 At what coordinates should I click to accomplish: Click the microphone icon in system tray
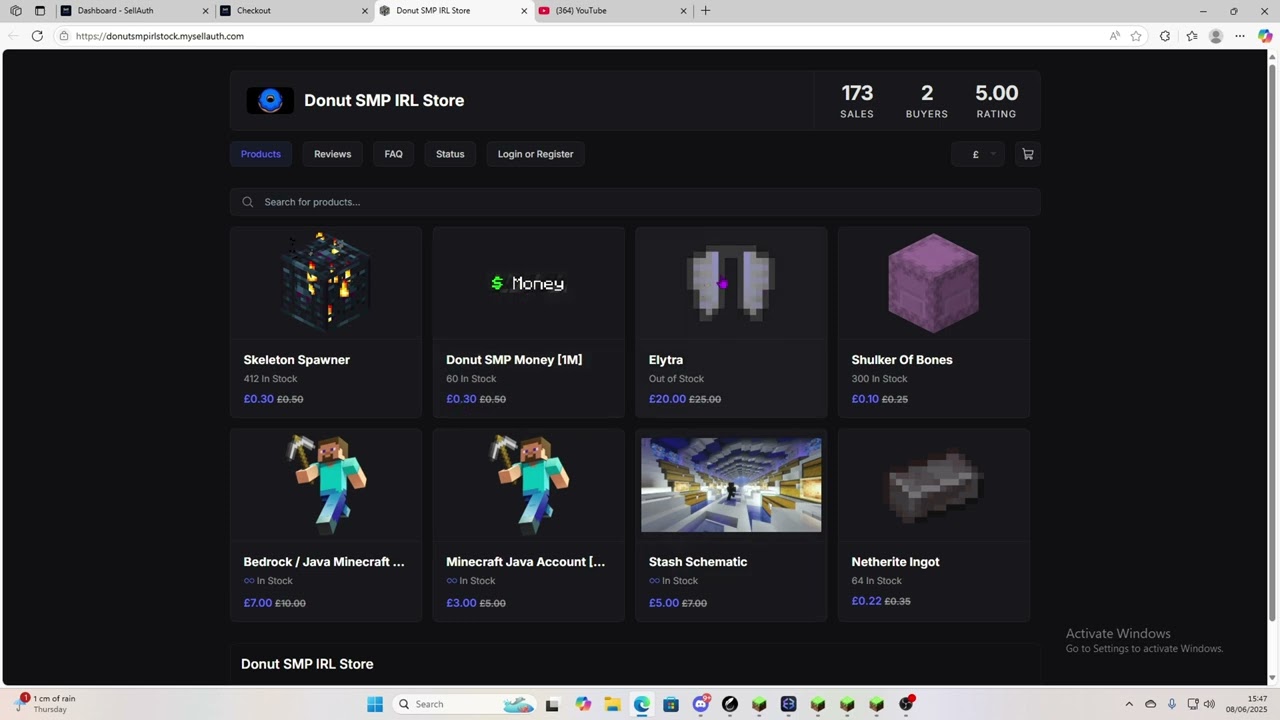click(1172, 704)
